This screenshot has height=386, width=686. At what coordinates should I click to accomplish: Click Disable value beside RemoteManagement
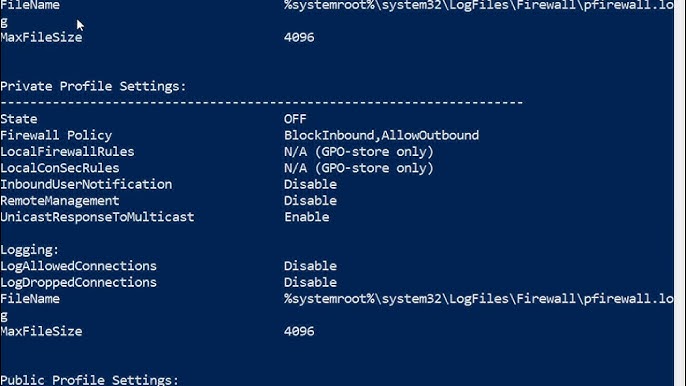click(310, 201)
